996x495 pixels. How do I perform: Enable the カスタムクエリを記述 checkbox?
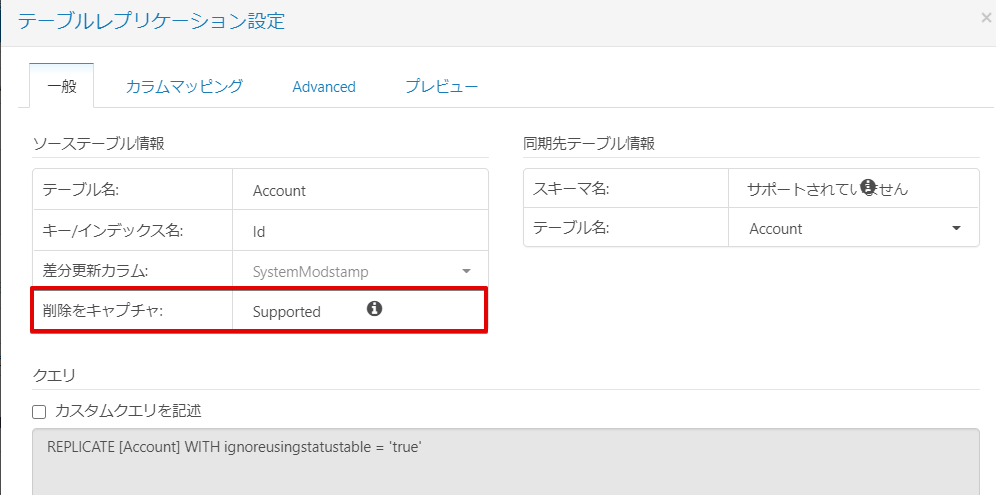coord(40,411)
